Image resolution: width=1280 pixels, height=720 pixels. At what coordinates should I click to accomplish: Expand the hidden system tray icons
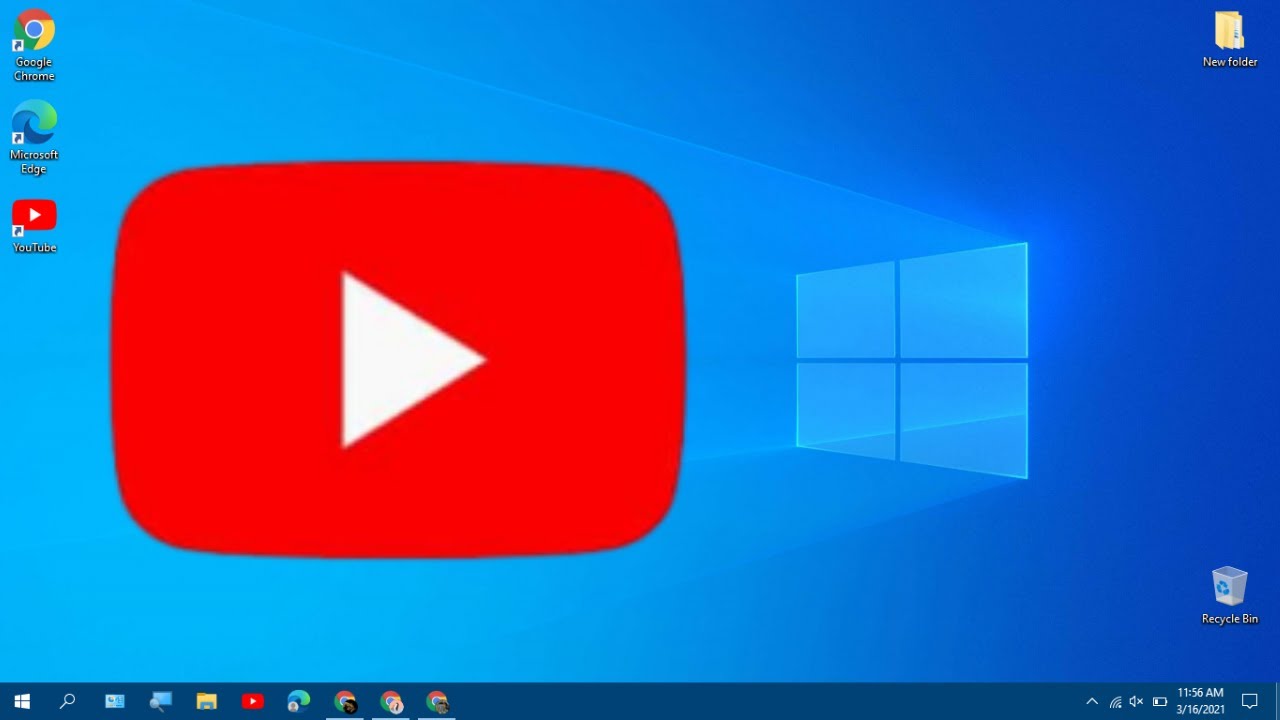[1092, 701]
